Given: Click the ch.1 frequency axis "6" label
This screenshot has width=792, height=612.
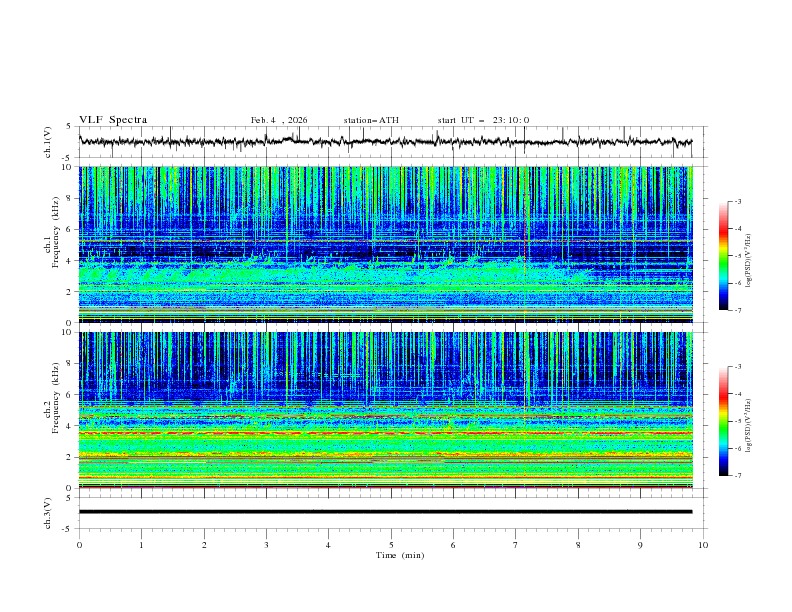Looking at the screenshot, I should click(70, 229).
